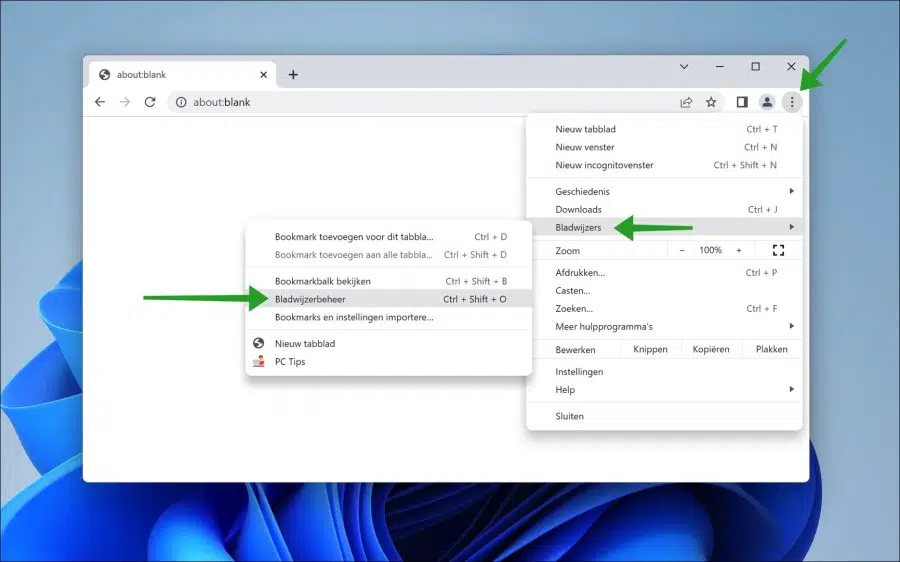The width and height of the screenshot is (900, 562).
Task: Select Nieuw venster menu item
Action: (x=664, y=147)
